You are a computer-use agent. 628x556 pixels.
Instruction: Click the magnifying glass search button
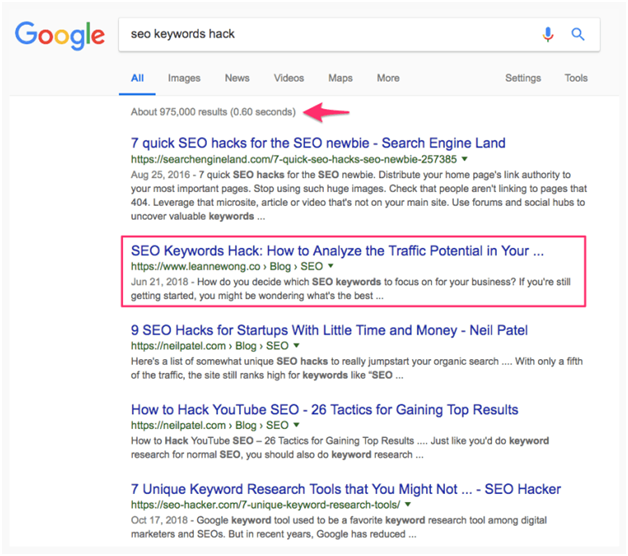click(578, 34)
